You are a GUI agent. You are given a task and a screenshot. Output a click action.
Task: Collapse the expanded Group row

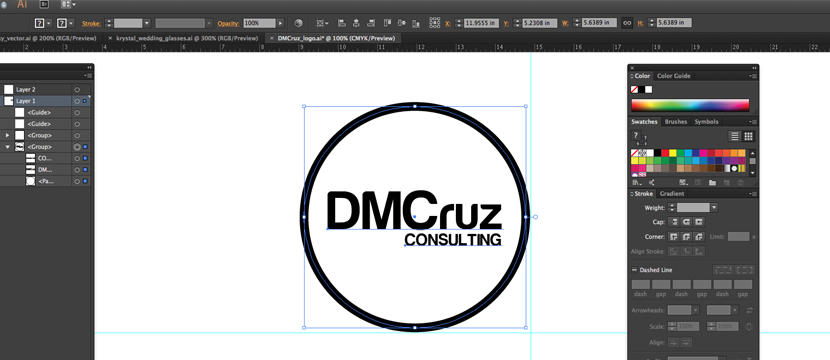tap(7, 147)
